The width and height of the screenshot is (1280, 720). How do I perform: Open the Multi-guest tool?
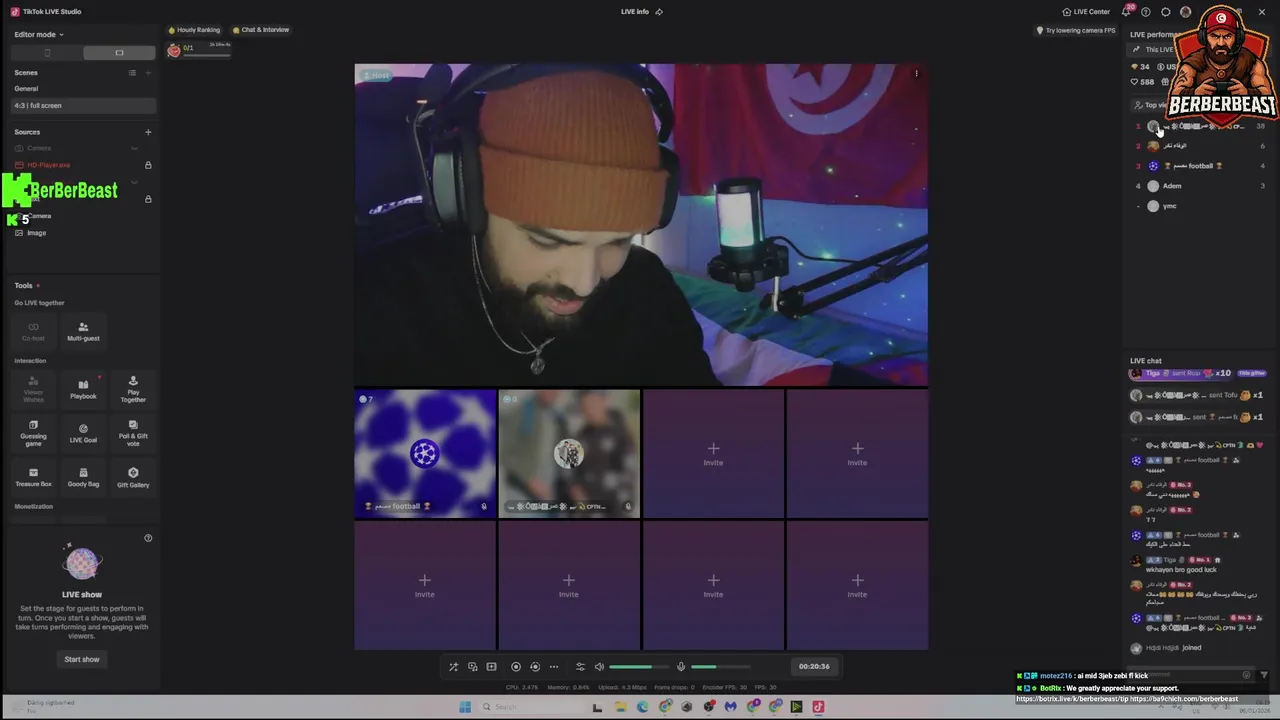click(83, 331)
